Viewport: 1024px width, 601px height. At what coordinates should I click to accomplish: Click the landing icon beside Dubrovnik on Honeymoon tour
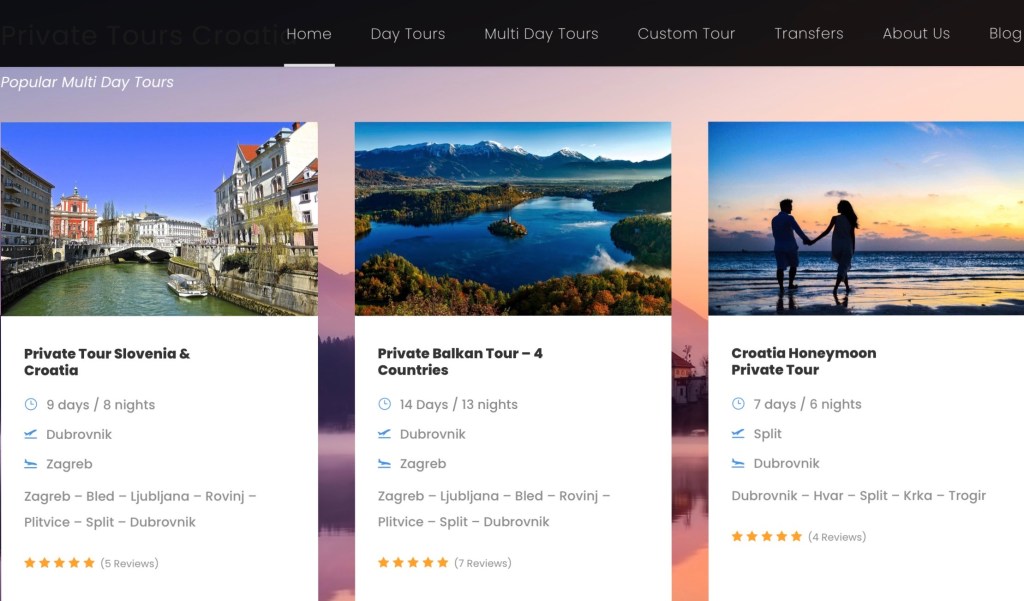(x=738, y=463)
